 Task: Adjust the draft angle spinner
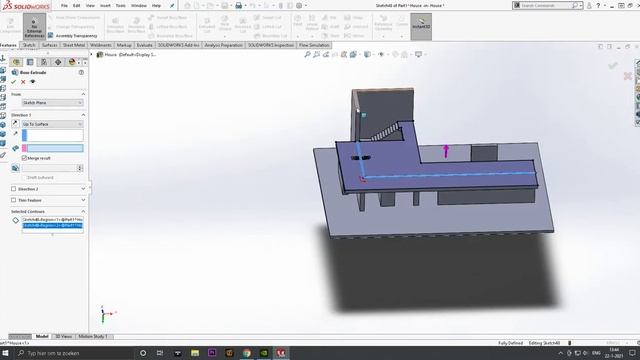(80, 168)
